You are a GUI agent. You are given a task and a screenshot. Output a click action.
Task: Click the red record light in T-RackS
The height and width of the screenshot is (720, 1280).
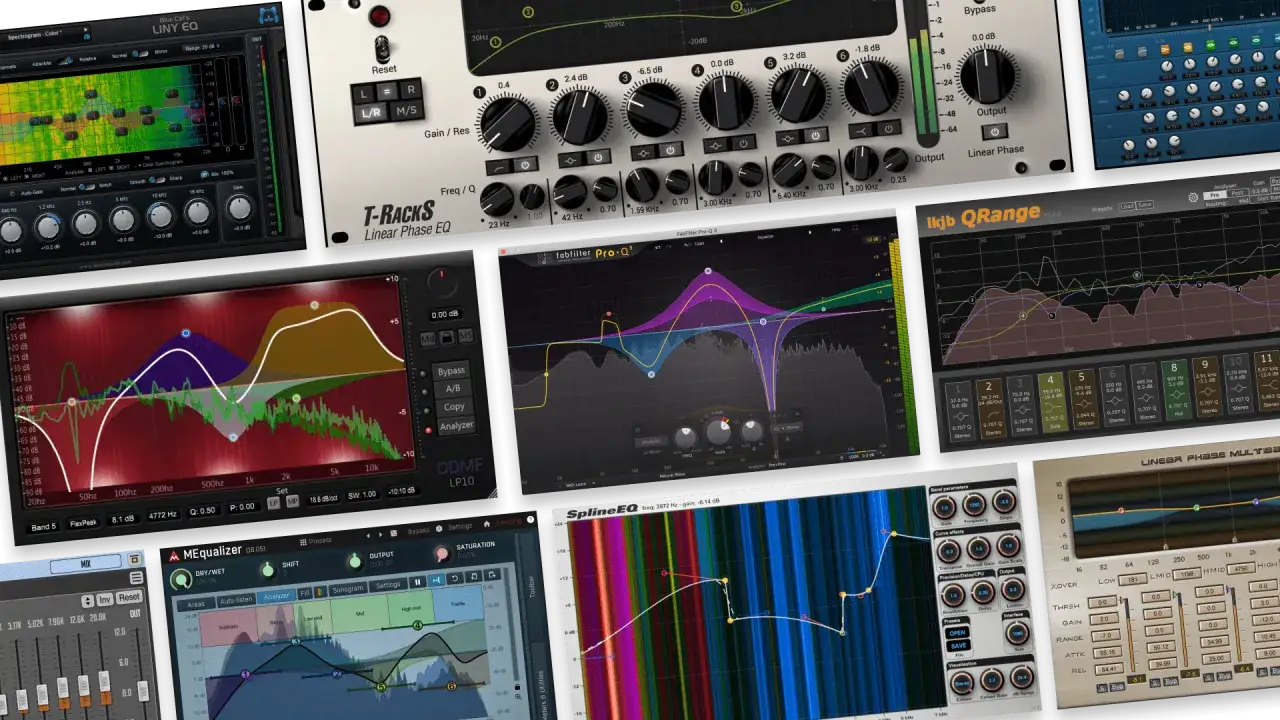coord(380,16)
